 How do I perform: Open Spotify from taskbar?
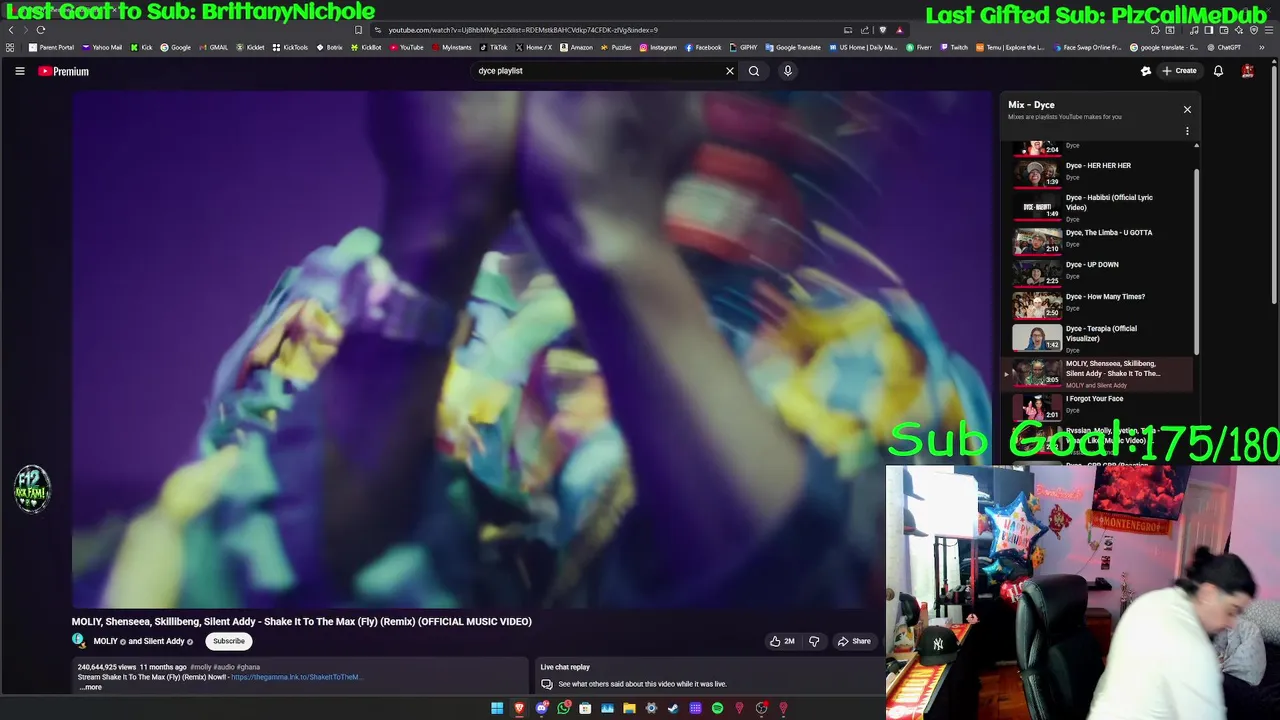coord(717,708)
